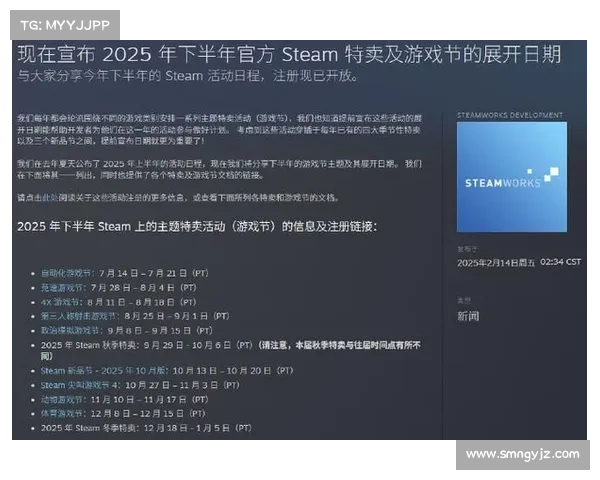
Task: Open the 第三人称射击游戏节 link
Action: point(78,316)
